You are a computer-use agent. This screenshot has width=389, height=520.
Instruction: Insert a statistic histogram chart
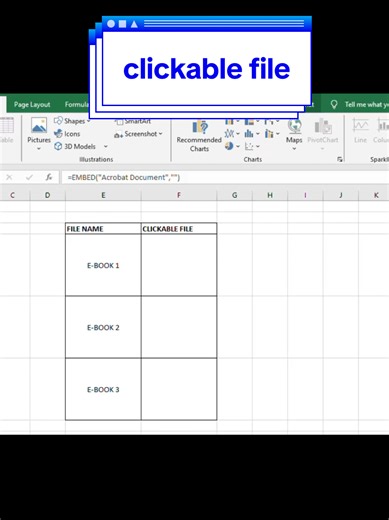(x=249, y=134)
